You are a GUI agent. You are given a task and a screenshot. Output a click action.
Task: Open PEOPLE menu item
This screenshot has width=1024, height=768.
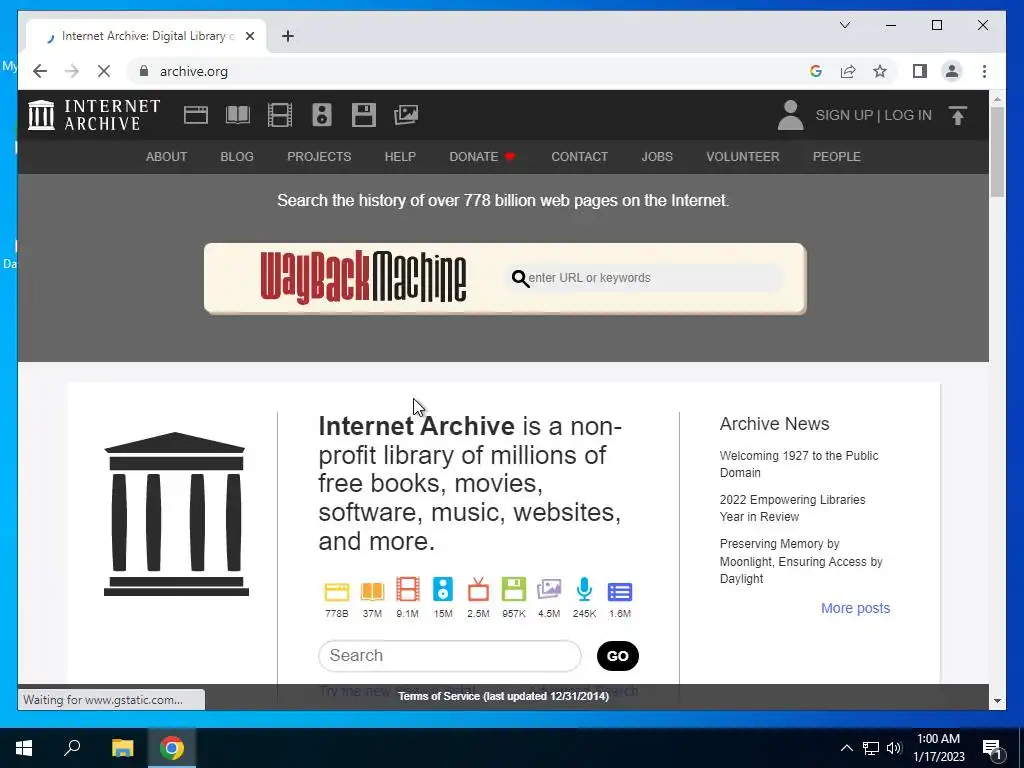tap(837, 157)
